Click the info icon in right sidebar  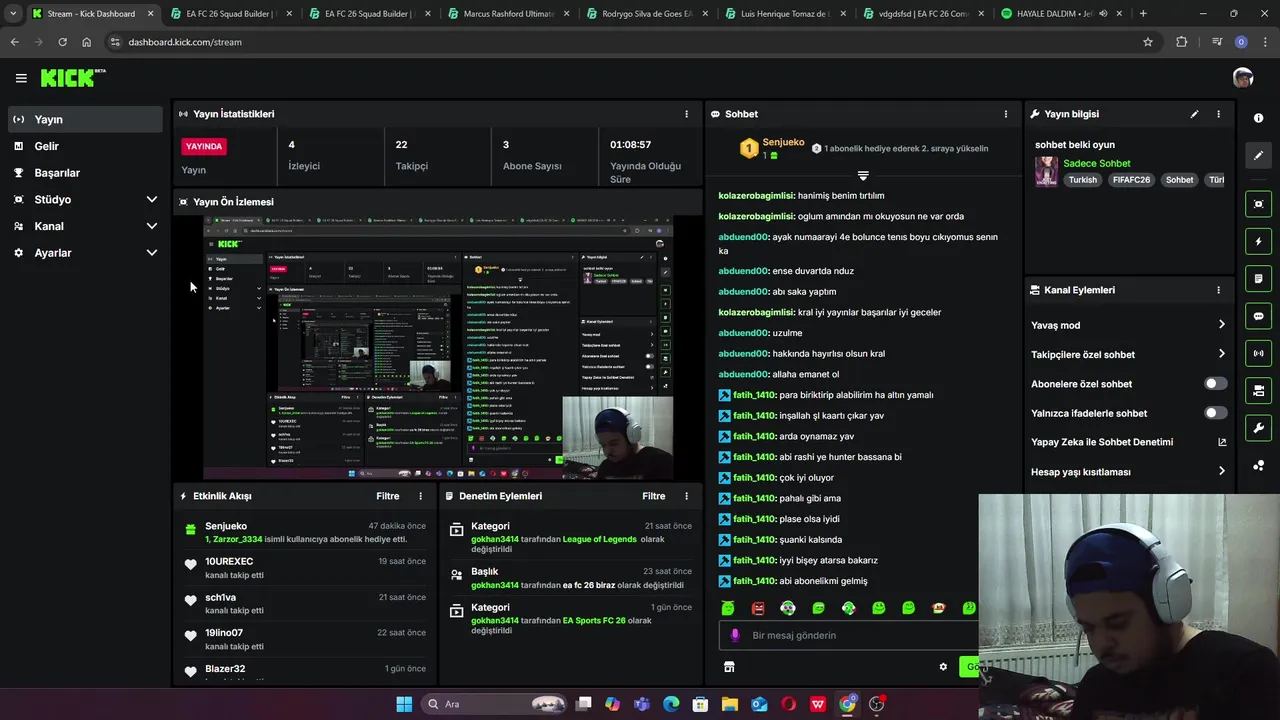point(1258,118)
